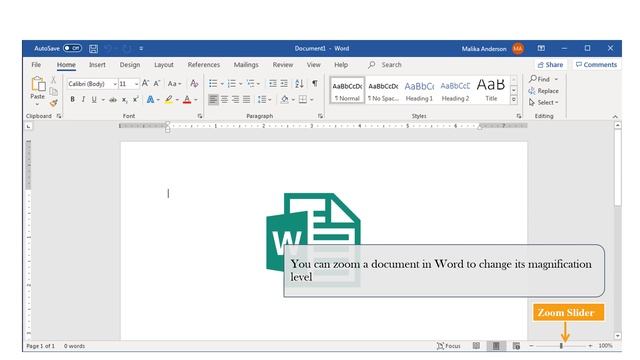Viewport: 640px width, 360px height.
Task: Open the borders dropdown arrow
Action: point(312,100)
